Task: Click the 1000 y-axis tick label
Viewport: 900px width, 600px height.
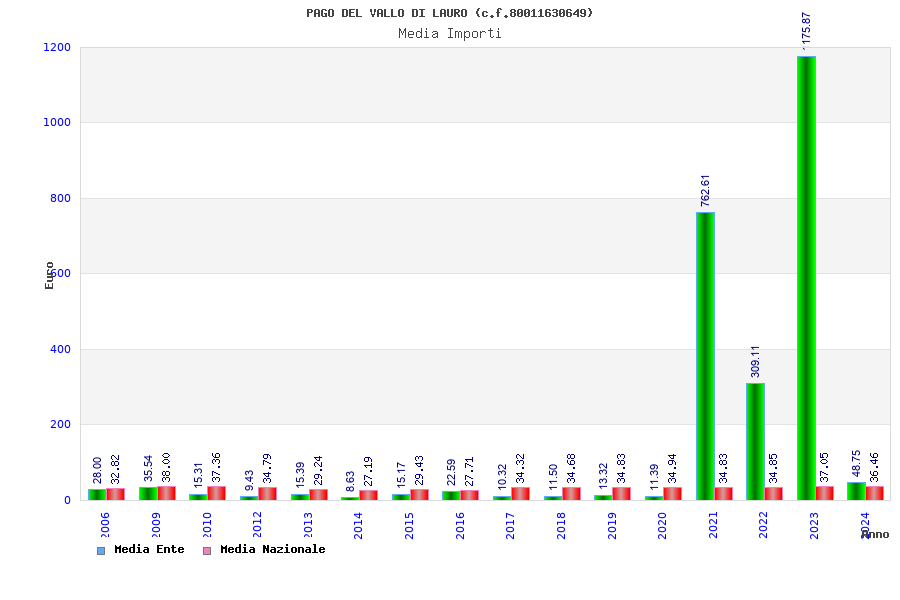Action: coord(57,122)
